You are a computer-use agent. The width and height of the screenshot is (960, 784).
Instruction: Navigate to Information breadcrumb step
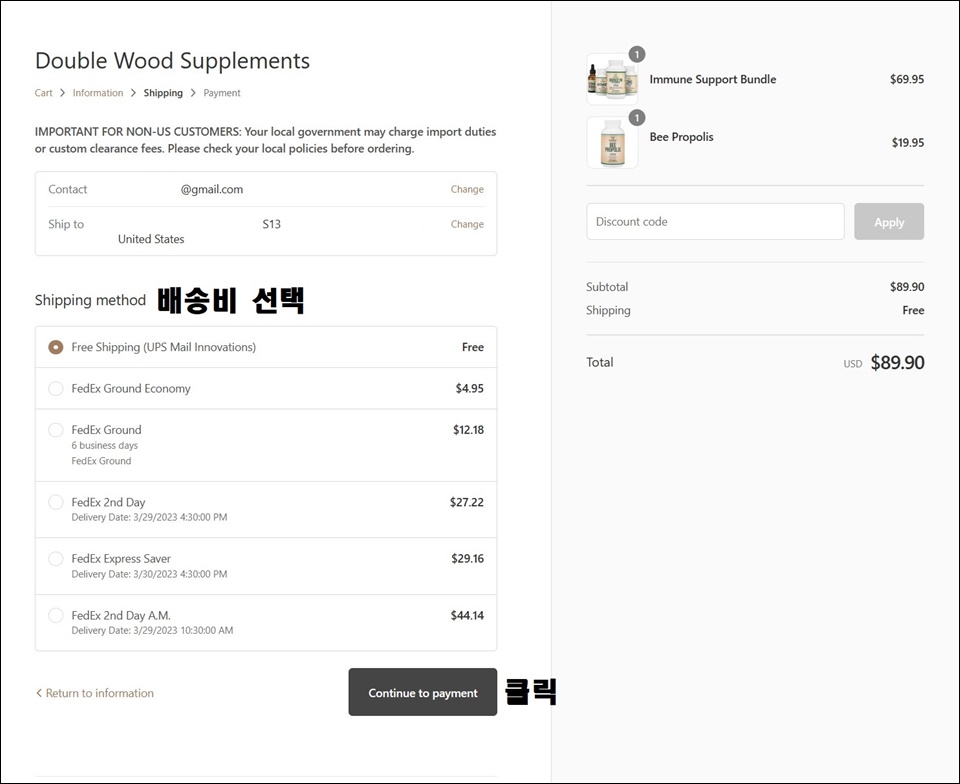pos(98,93)
